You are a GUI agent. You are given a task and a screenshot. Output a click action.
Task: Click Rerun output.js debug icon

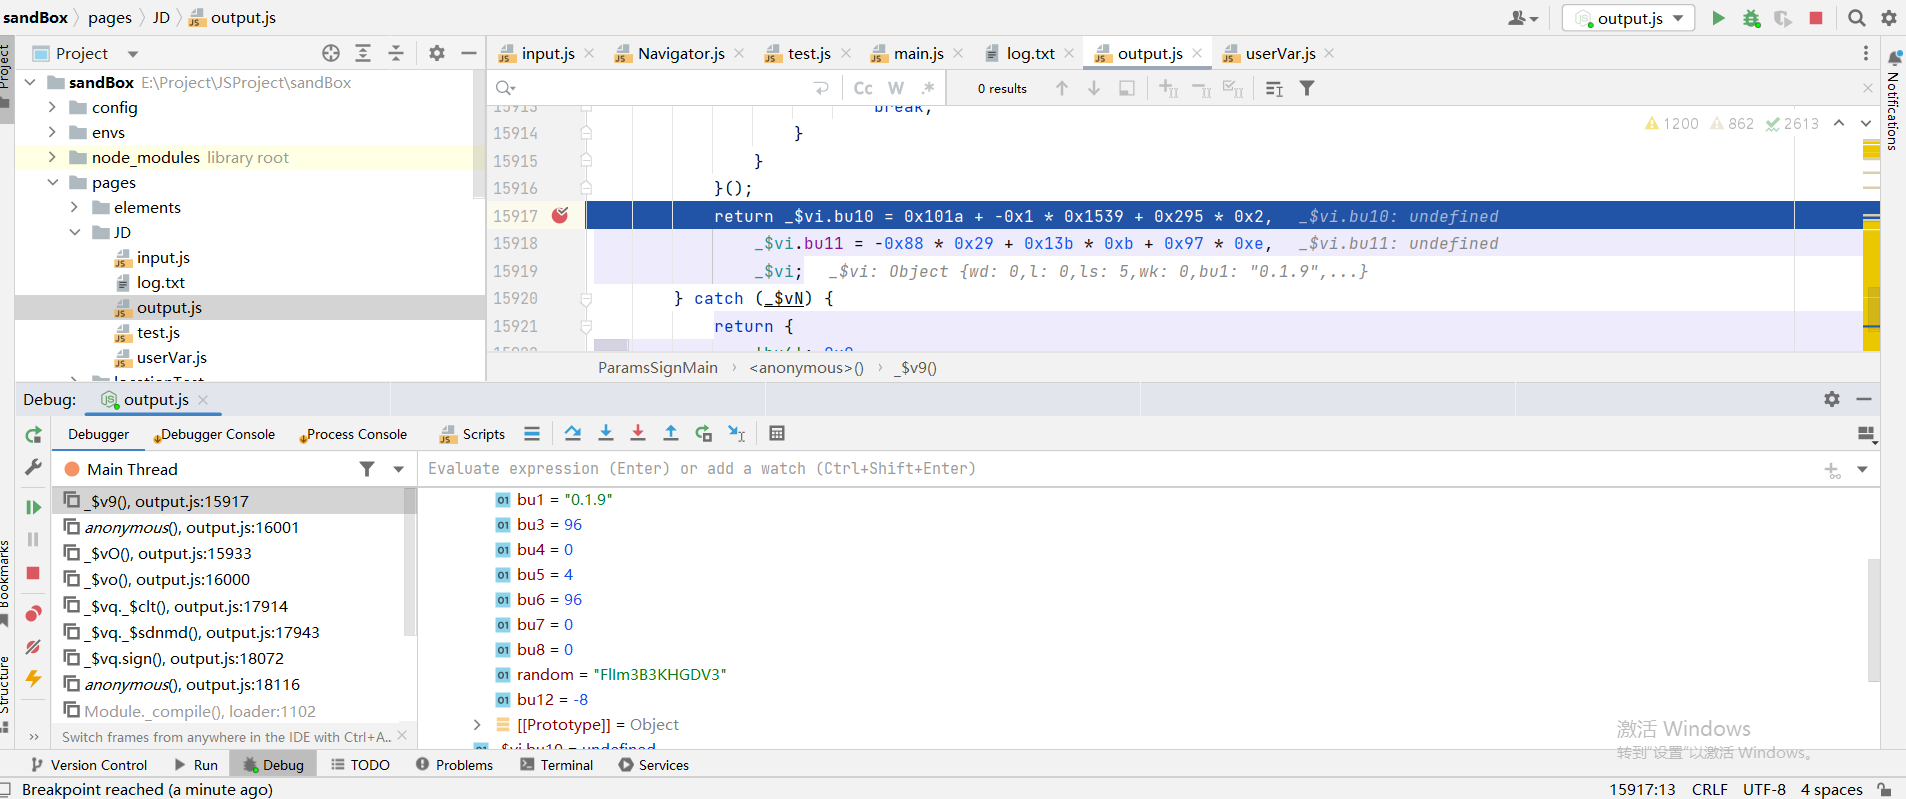(33, 435)
